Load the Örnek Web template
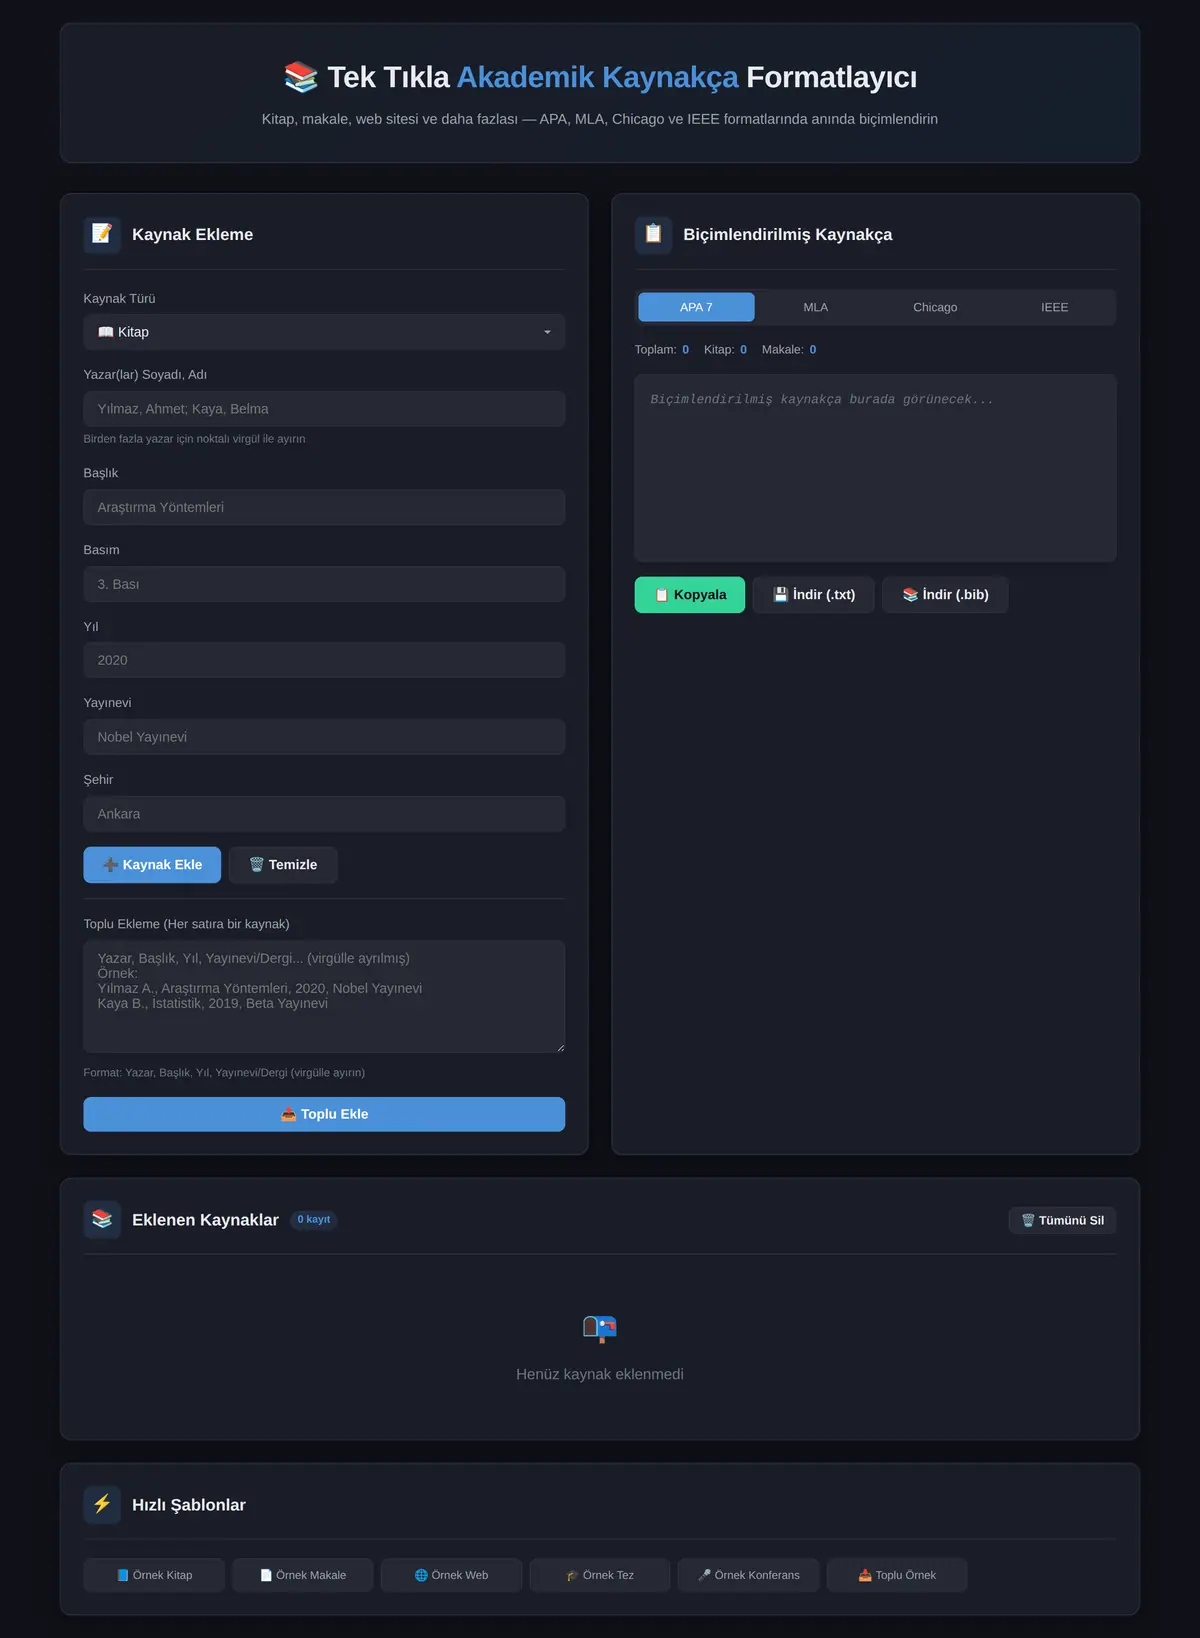Screen dimensions: 1200x1638 pos(451,1575)
